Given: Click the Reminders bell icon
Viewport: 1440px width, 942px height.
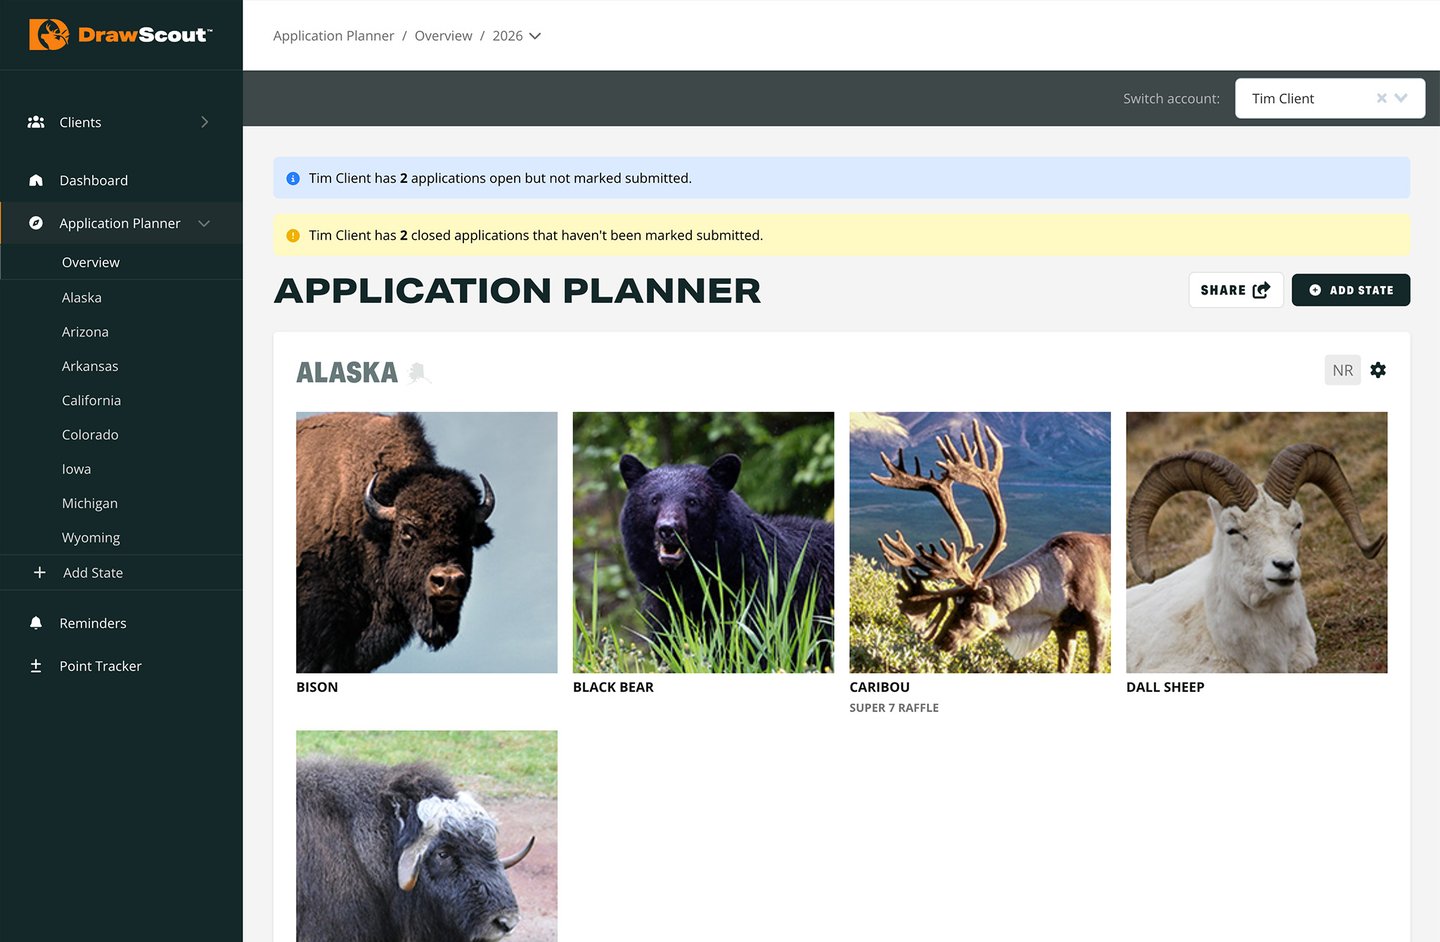Looking at the screenshot, I should pyautogui.click(x=36, y=623).
